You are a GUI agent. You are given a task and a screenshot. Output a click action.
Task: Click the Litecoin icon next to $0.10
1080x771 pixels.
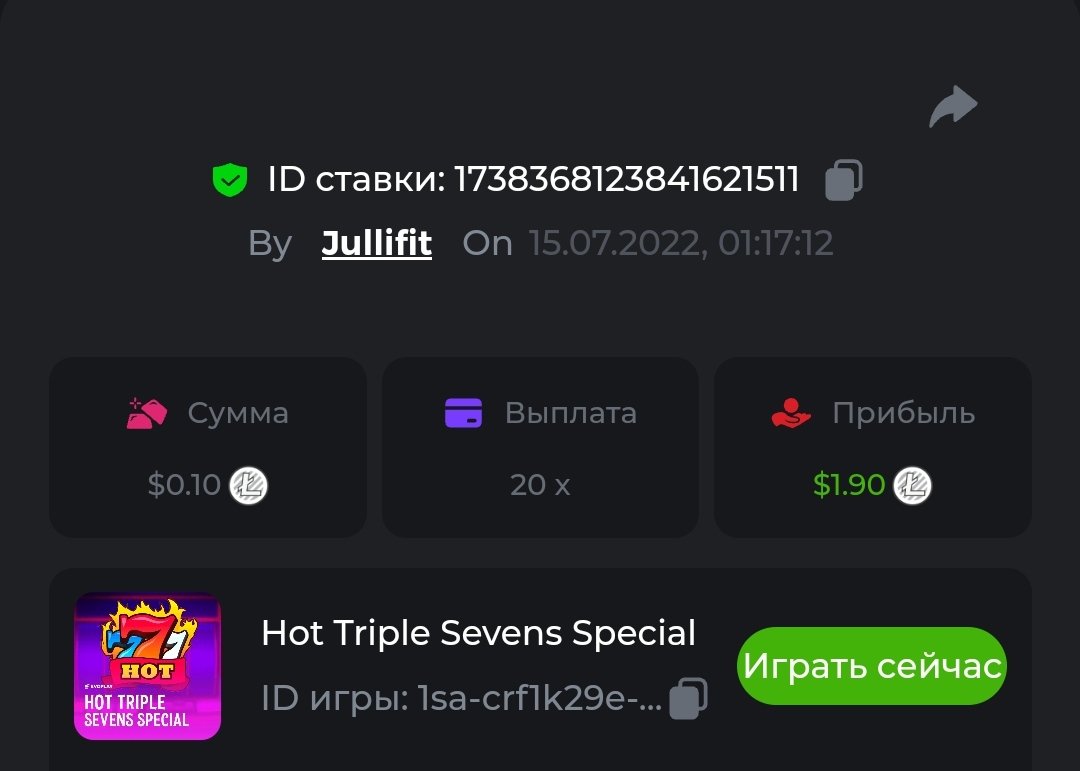point(249,485)
